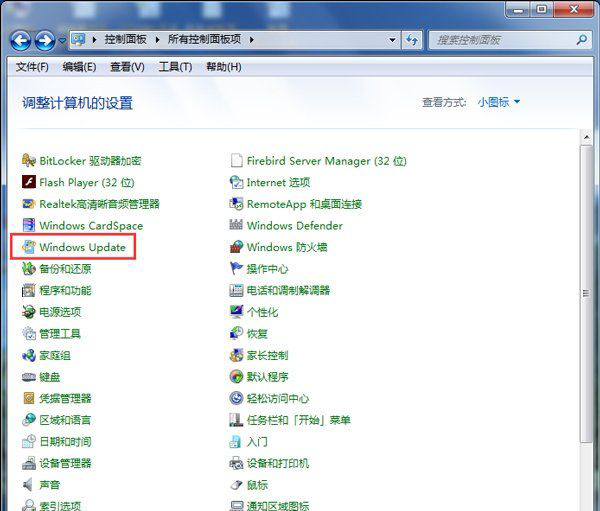Image resolution: width=600 pixels, height=511 pixels.
Task: Click the 设备管理器 icon
Action: coord(29,464)
